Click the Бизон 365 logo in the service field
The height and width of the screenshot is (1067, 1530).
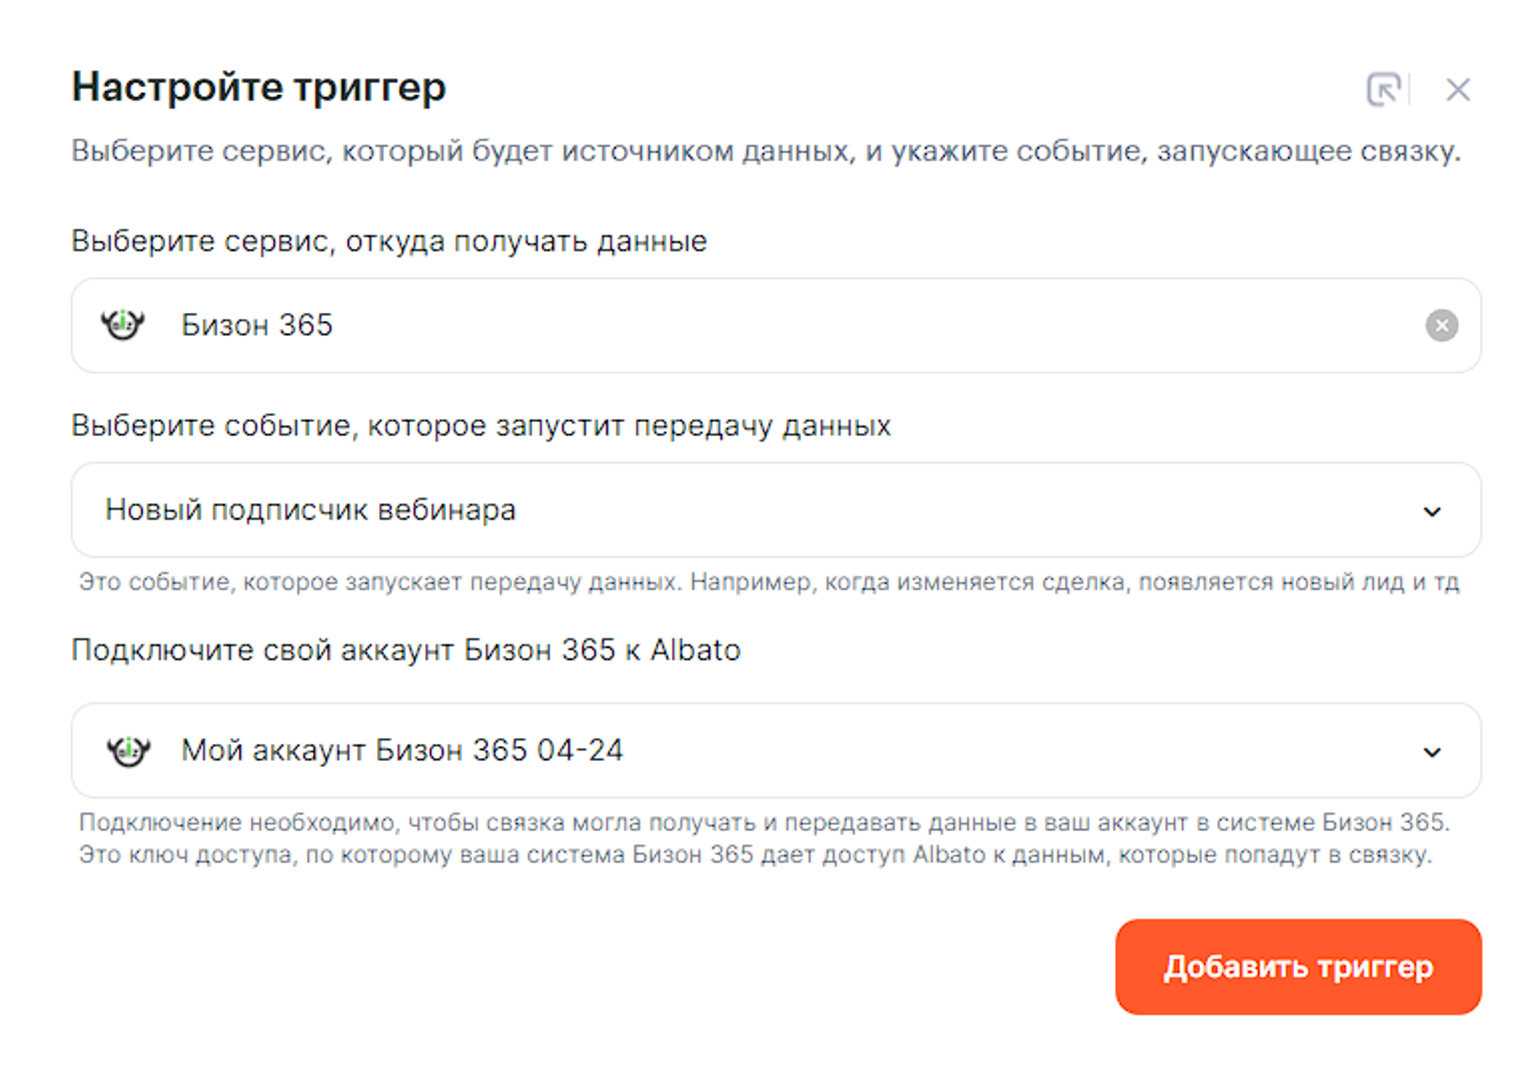tap(123, 325)
